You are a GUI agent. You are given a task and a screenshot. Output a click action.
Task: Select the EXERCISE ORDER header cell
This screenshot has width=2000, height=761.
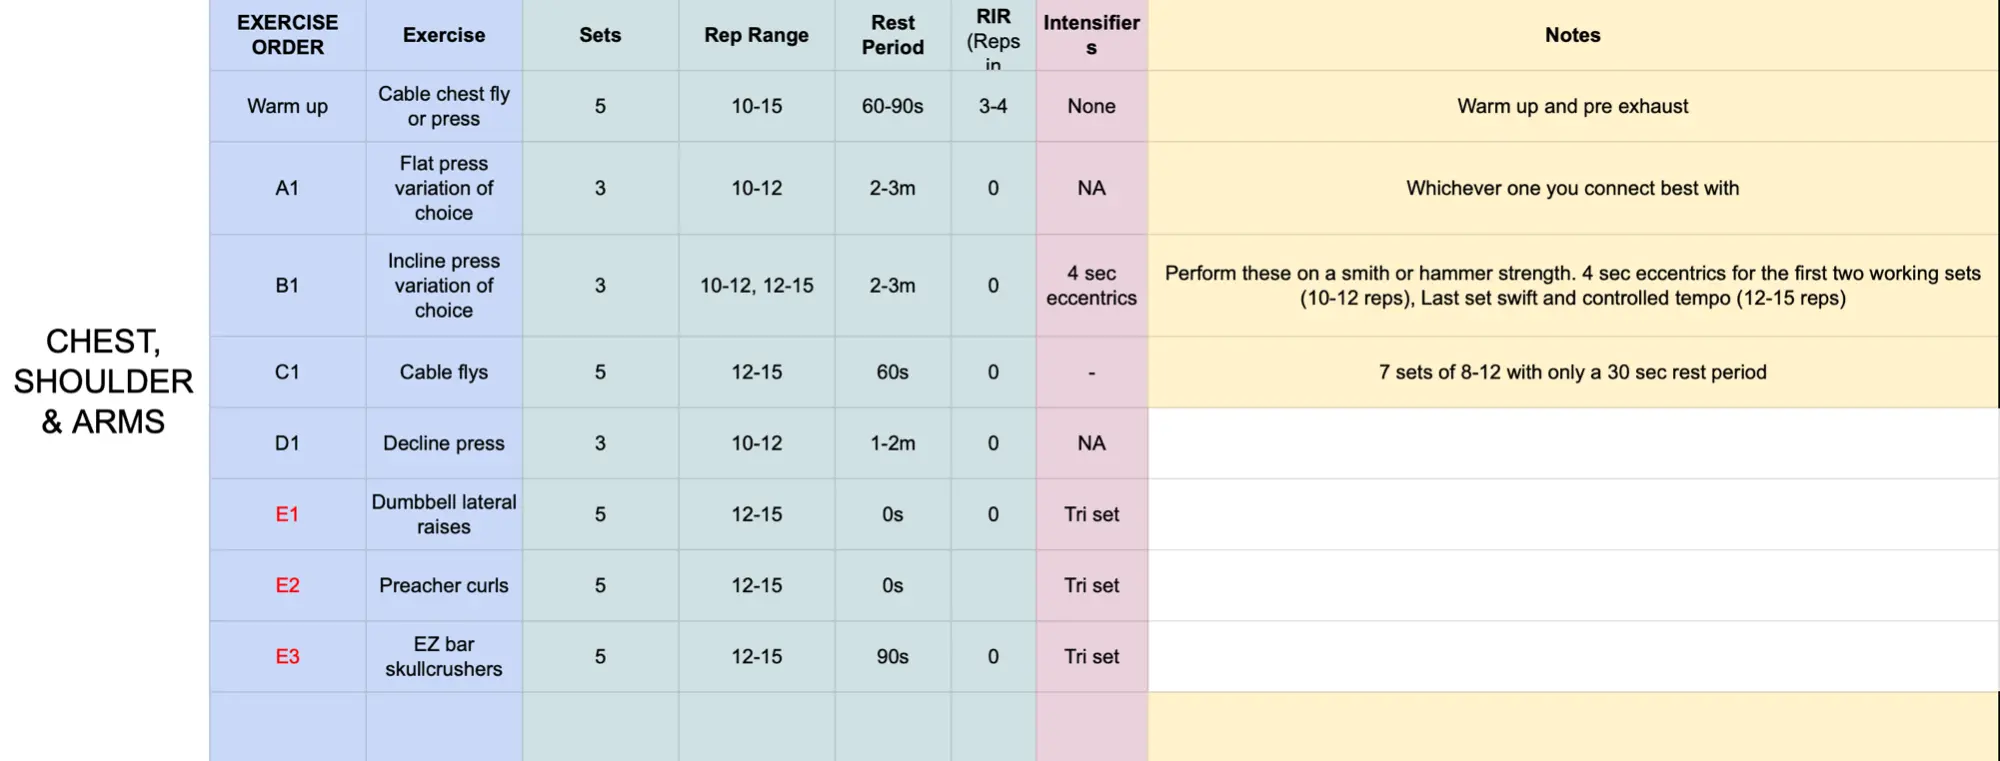pyautogui.click(x=287, y=35)
